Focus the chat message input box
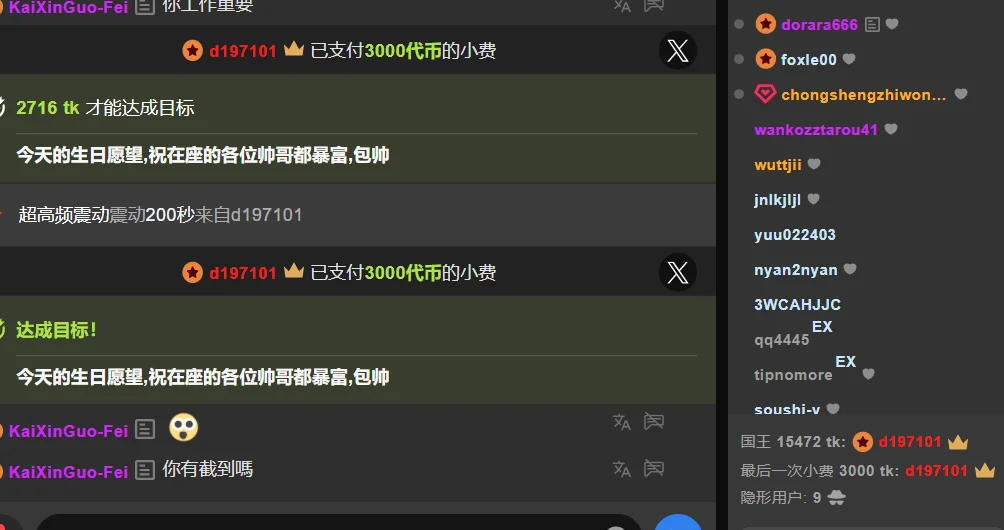1004x530 pixels. click(x=338, y=522)
